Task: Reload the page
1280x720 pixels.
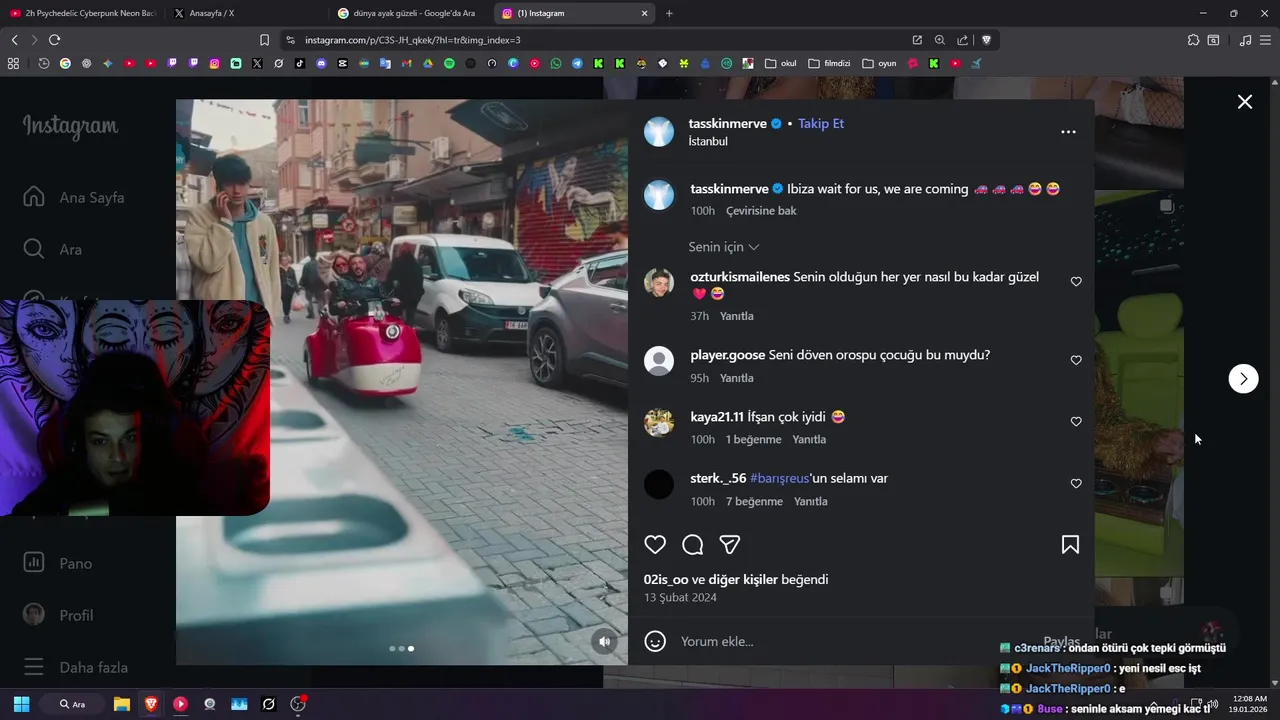Action: [54, 40]
